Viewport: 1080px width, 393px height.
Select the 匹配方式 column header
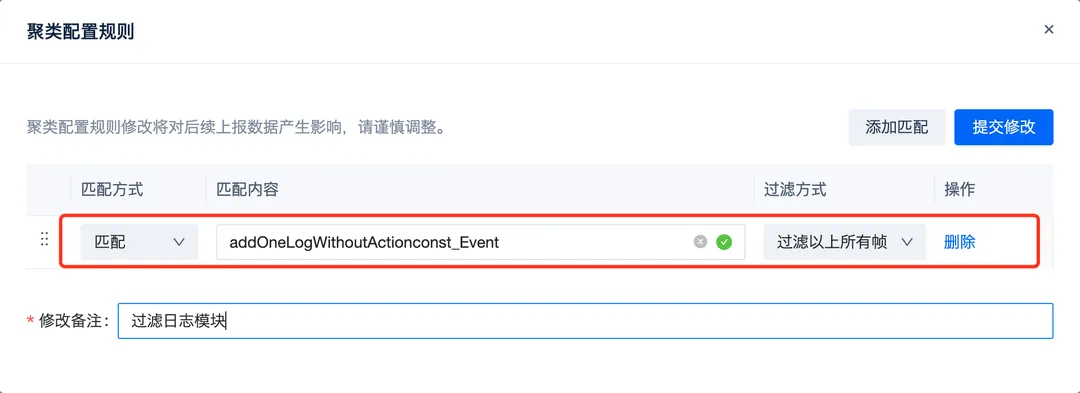[112, 189]
